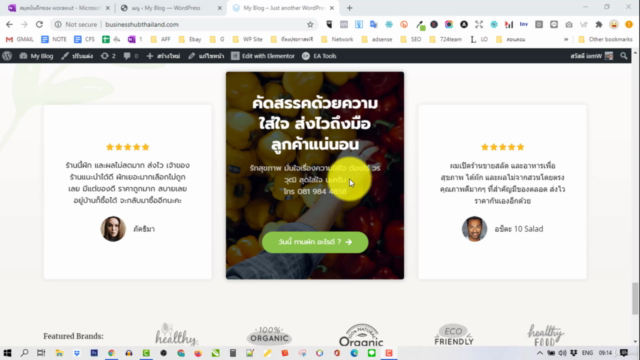640x360 pixels.
Task: Open the Windows Start menu
Action: tap(7, 353)
